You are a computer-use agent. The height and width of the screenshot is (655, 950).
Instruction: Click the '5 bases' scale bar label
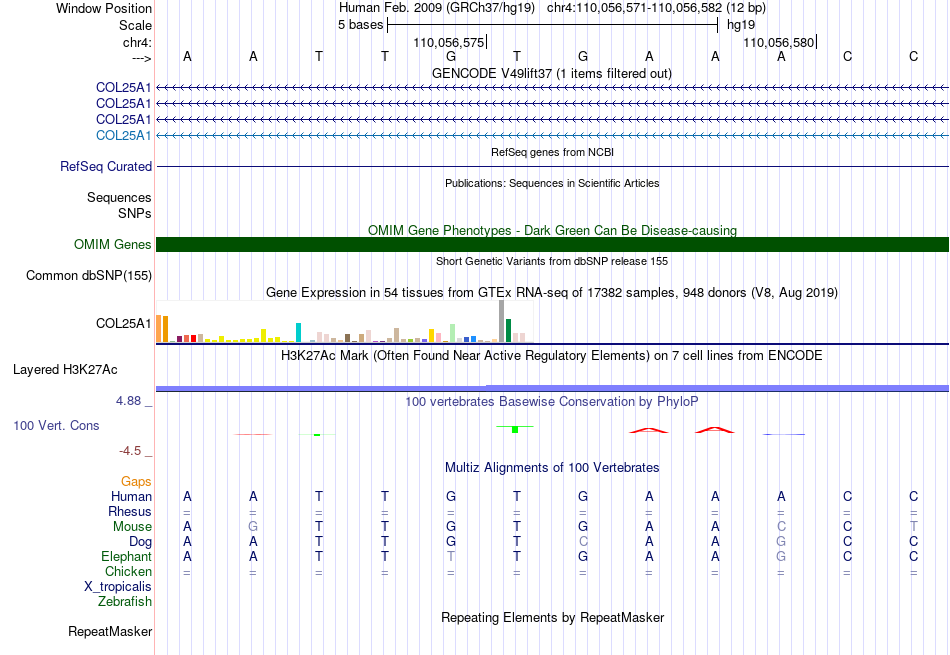(x=360, y=25)
